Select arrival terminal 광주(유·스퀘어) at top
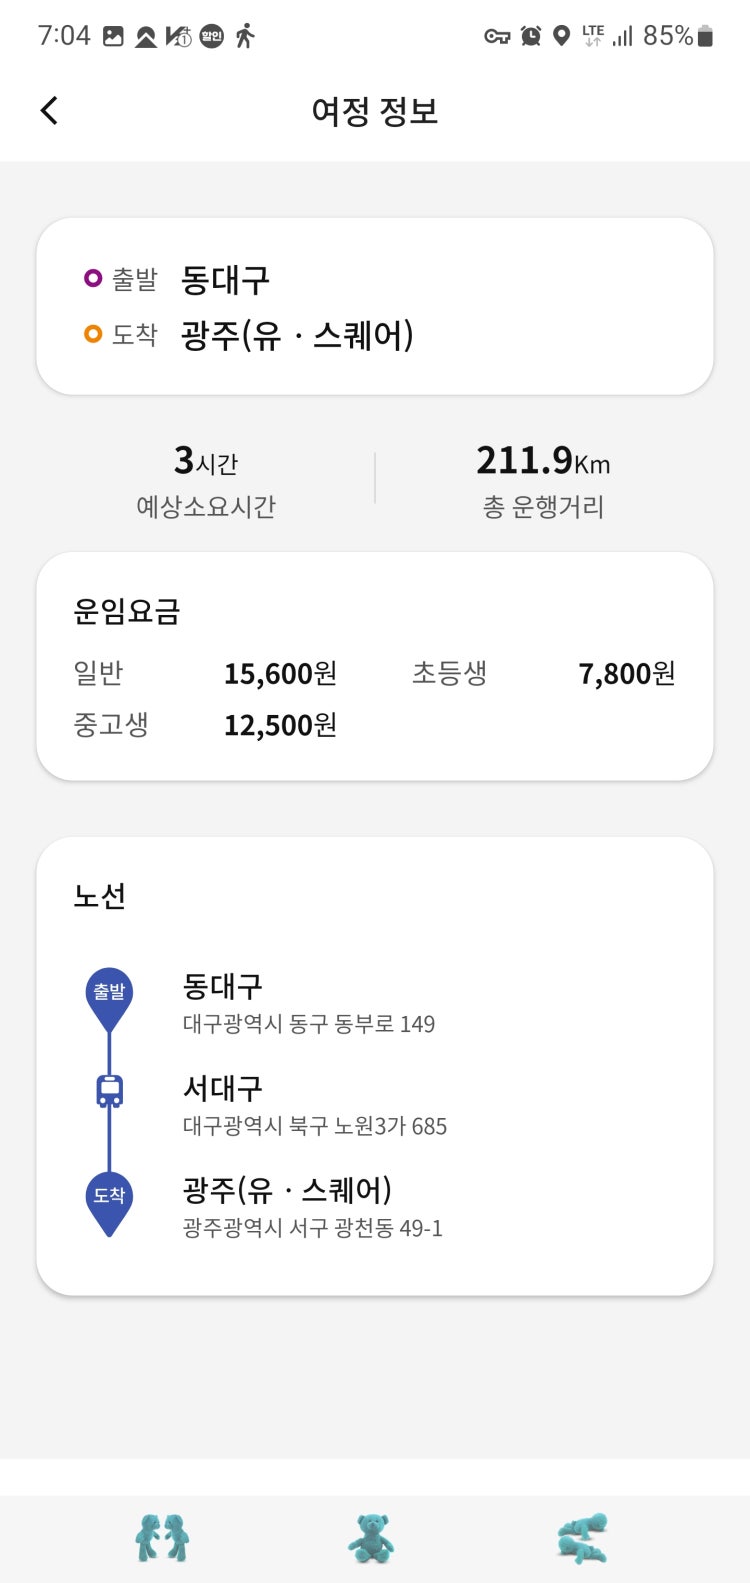This screenshot has width=750, height=1583. click(x=297, y=335)
